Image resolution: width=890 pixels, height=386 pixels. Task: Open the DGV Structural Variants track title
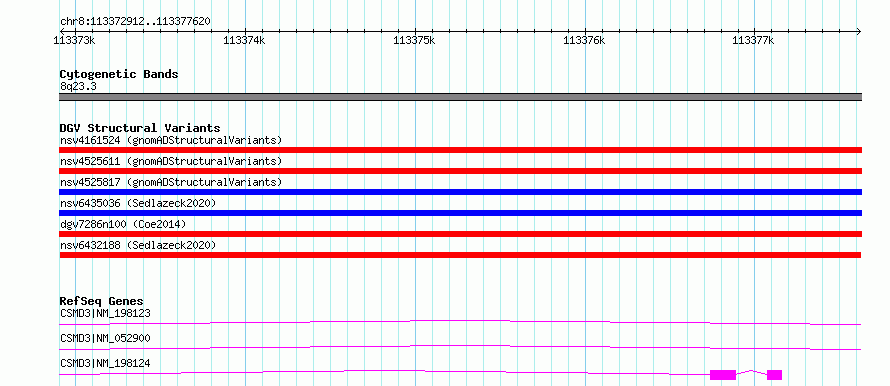[x=140, y=128]
